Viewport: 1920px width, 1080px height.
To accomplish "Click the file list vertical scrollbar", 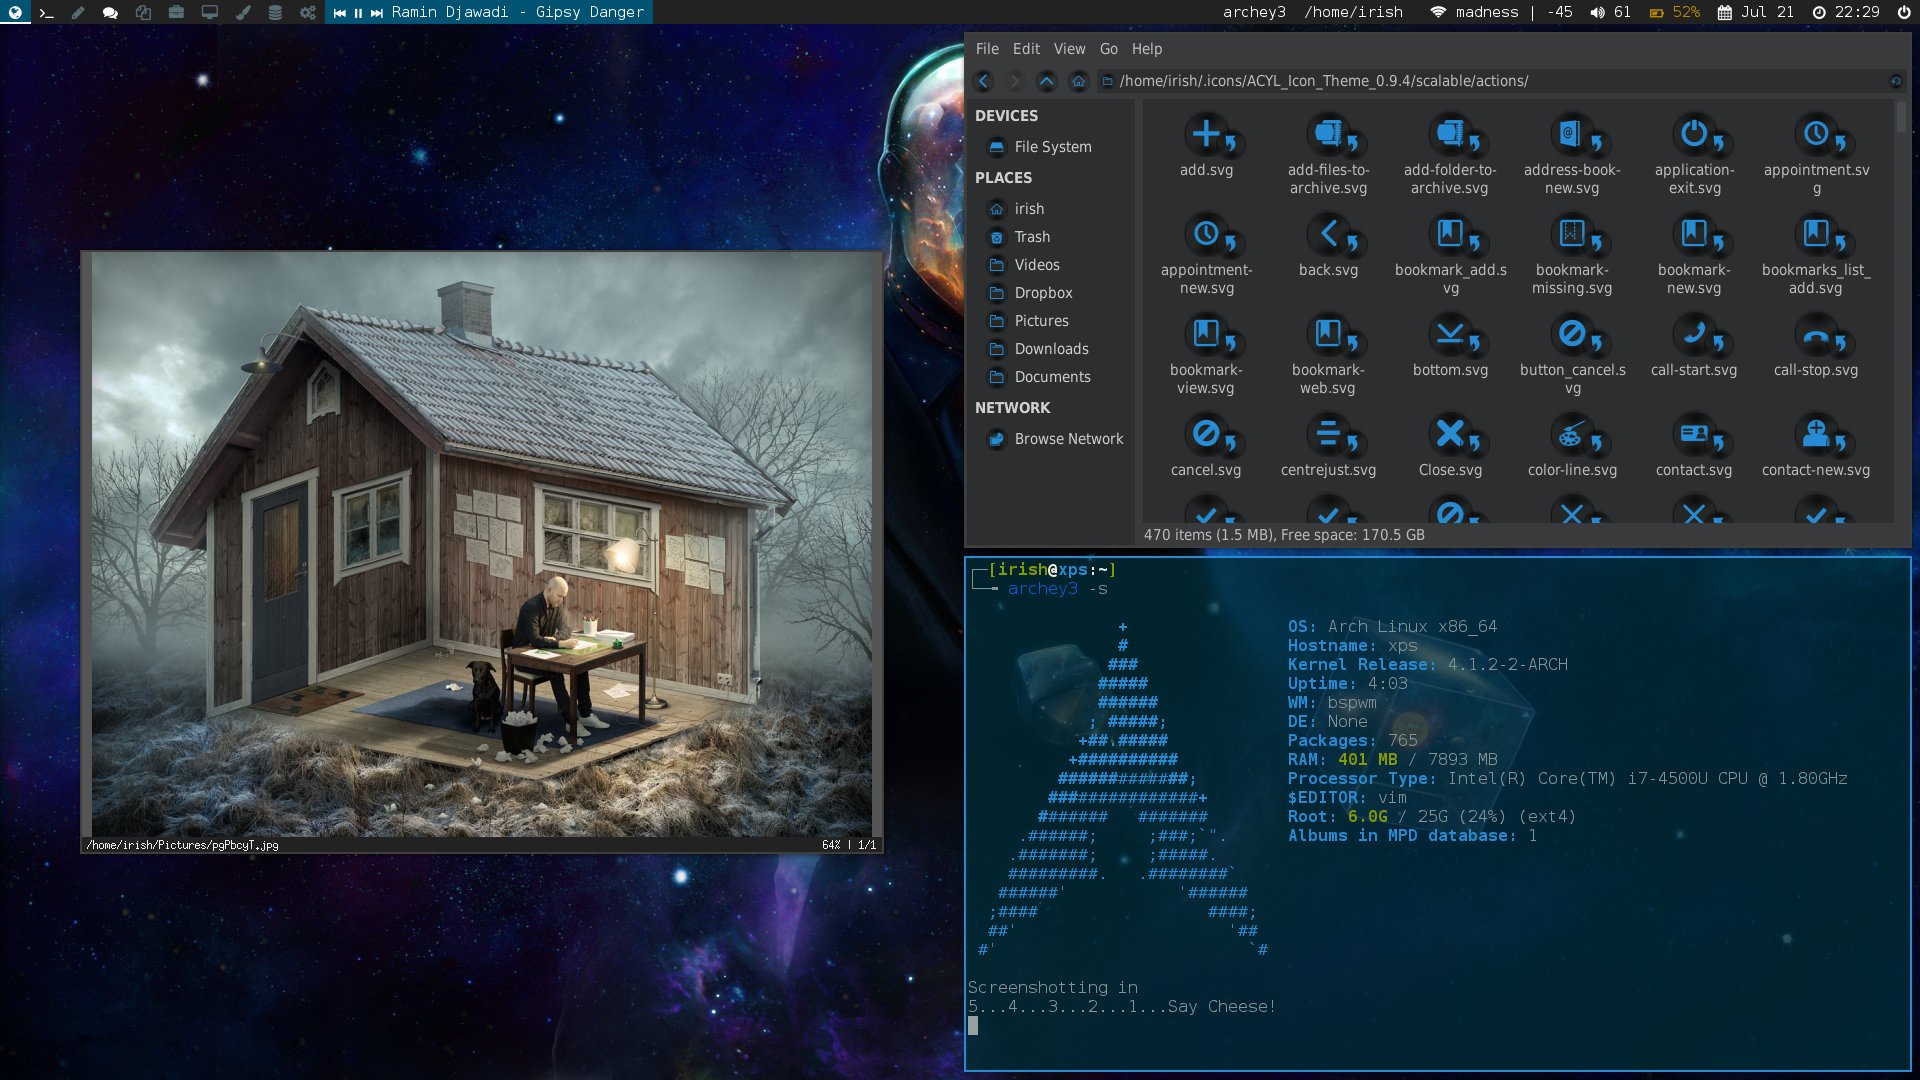I will (x=1901, y=118).
